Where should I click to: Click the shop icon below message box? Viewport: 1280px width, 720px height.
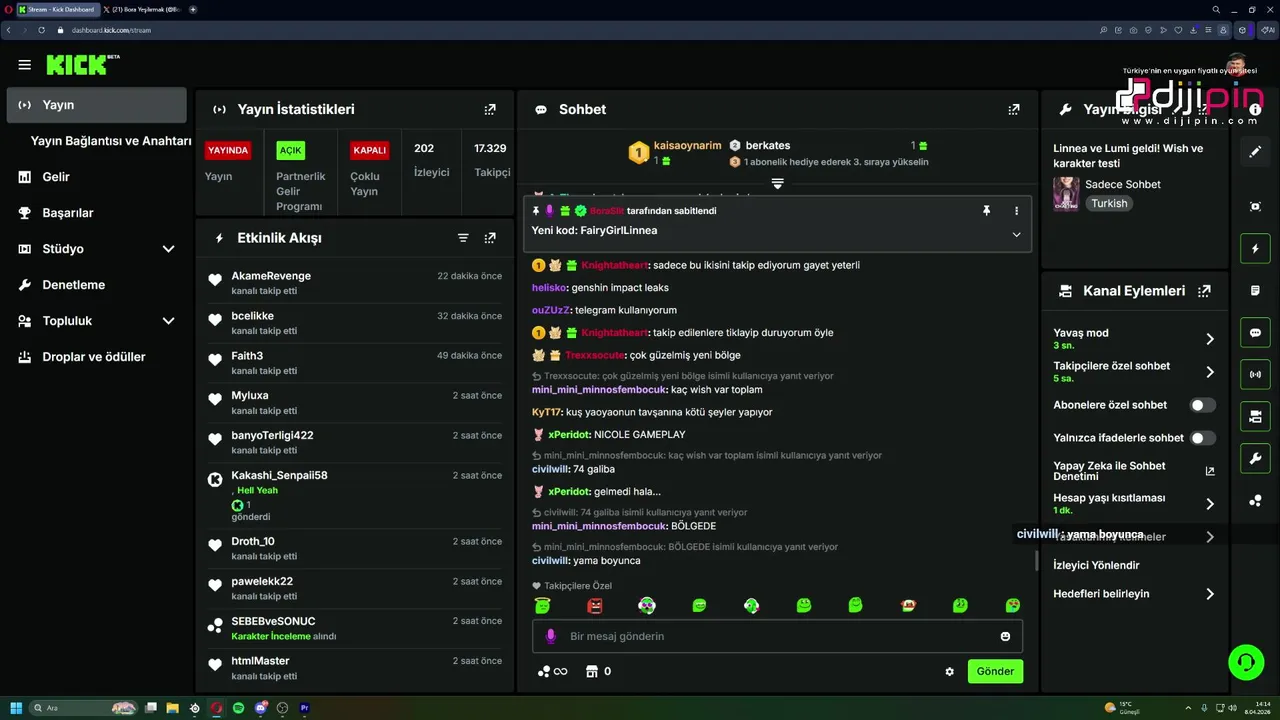(591, 671)
